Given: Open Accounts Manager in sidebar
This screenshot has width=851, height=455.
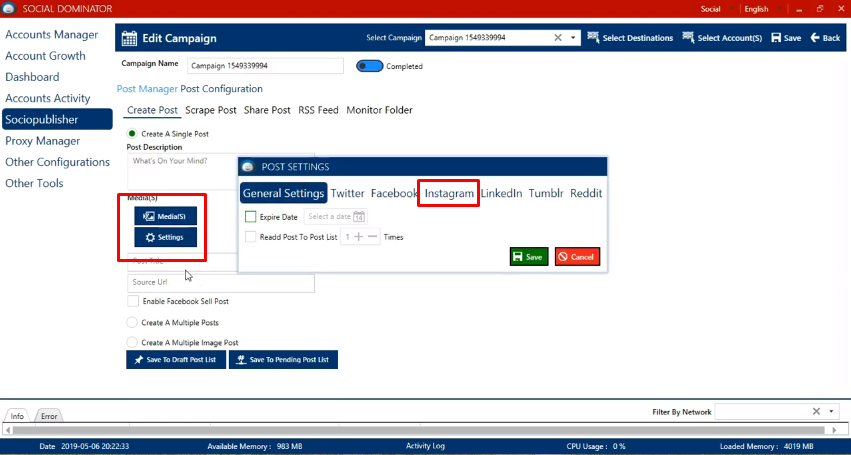Looking at the screenshot, I should 52,35.
